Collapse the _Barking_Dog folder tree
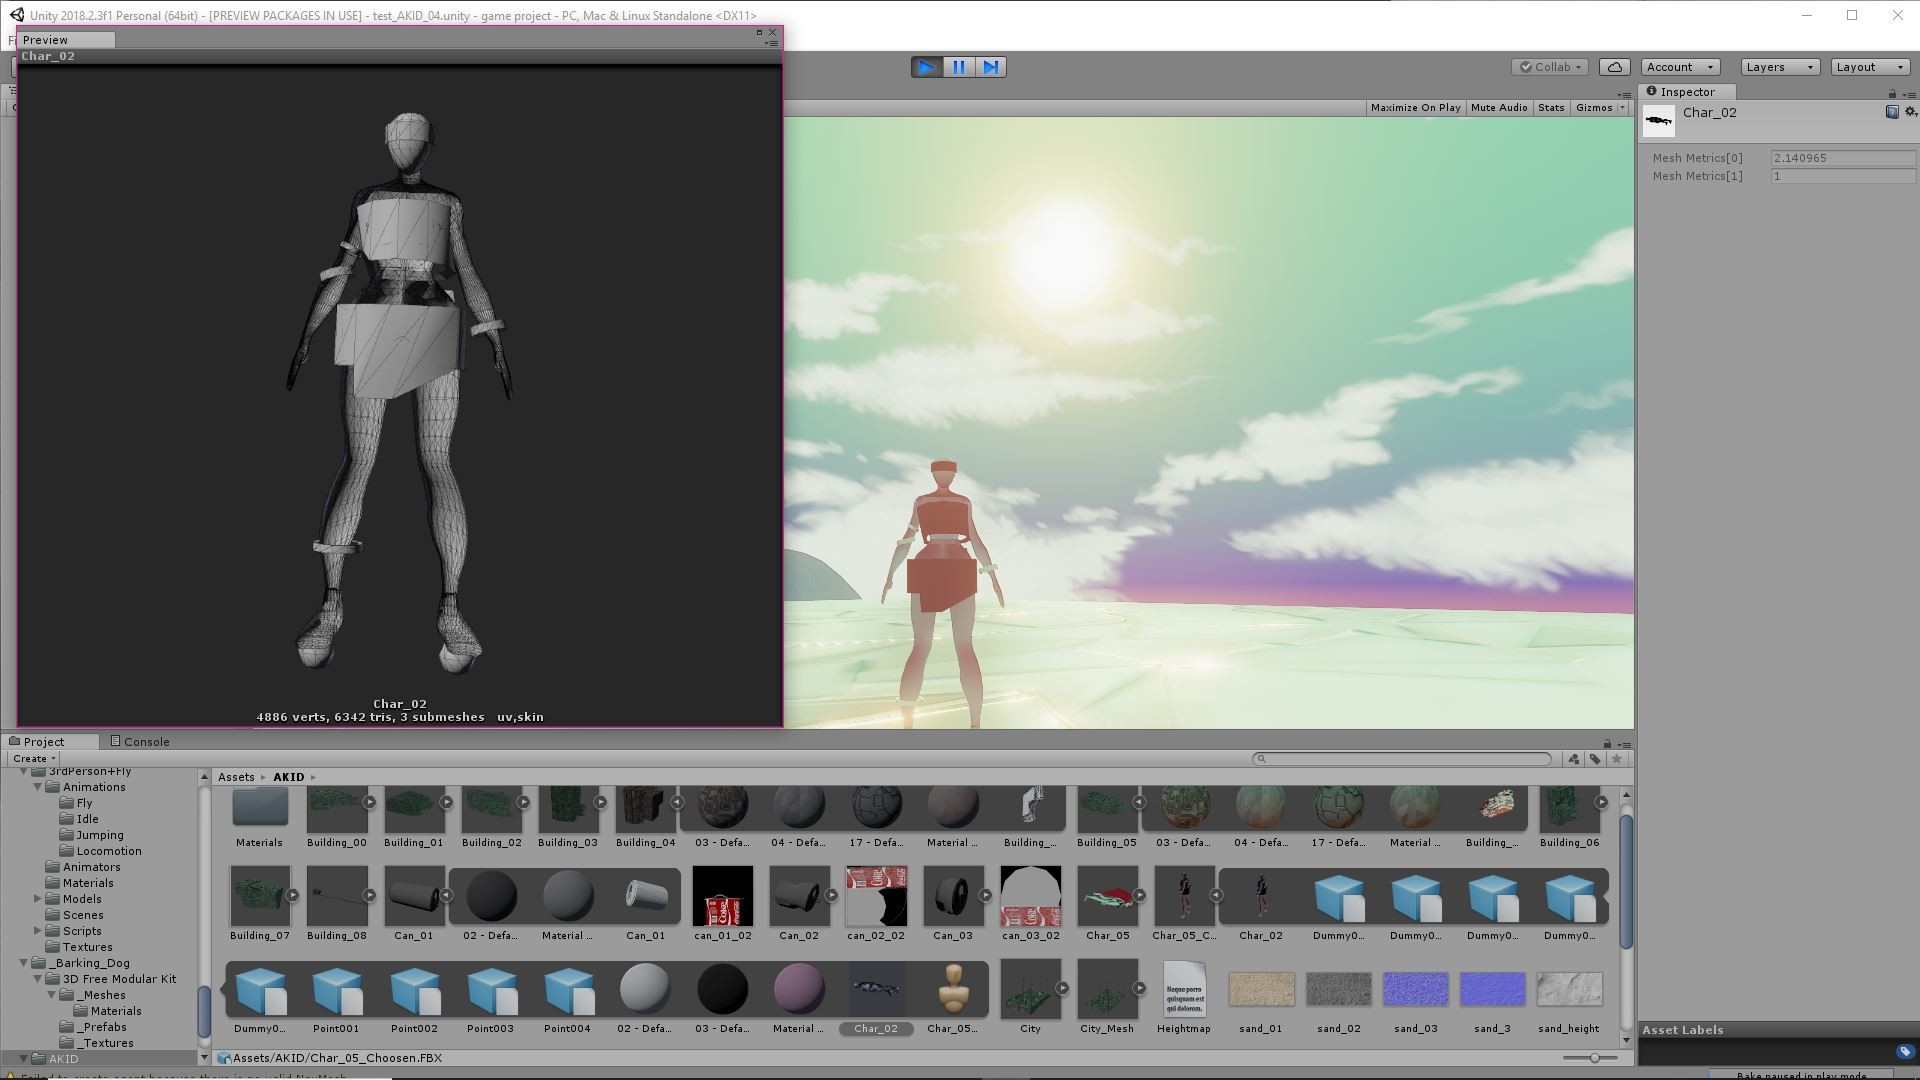The image size is (1920, 1080). (24, 963)
